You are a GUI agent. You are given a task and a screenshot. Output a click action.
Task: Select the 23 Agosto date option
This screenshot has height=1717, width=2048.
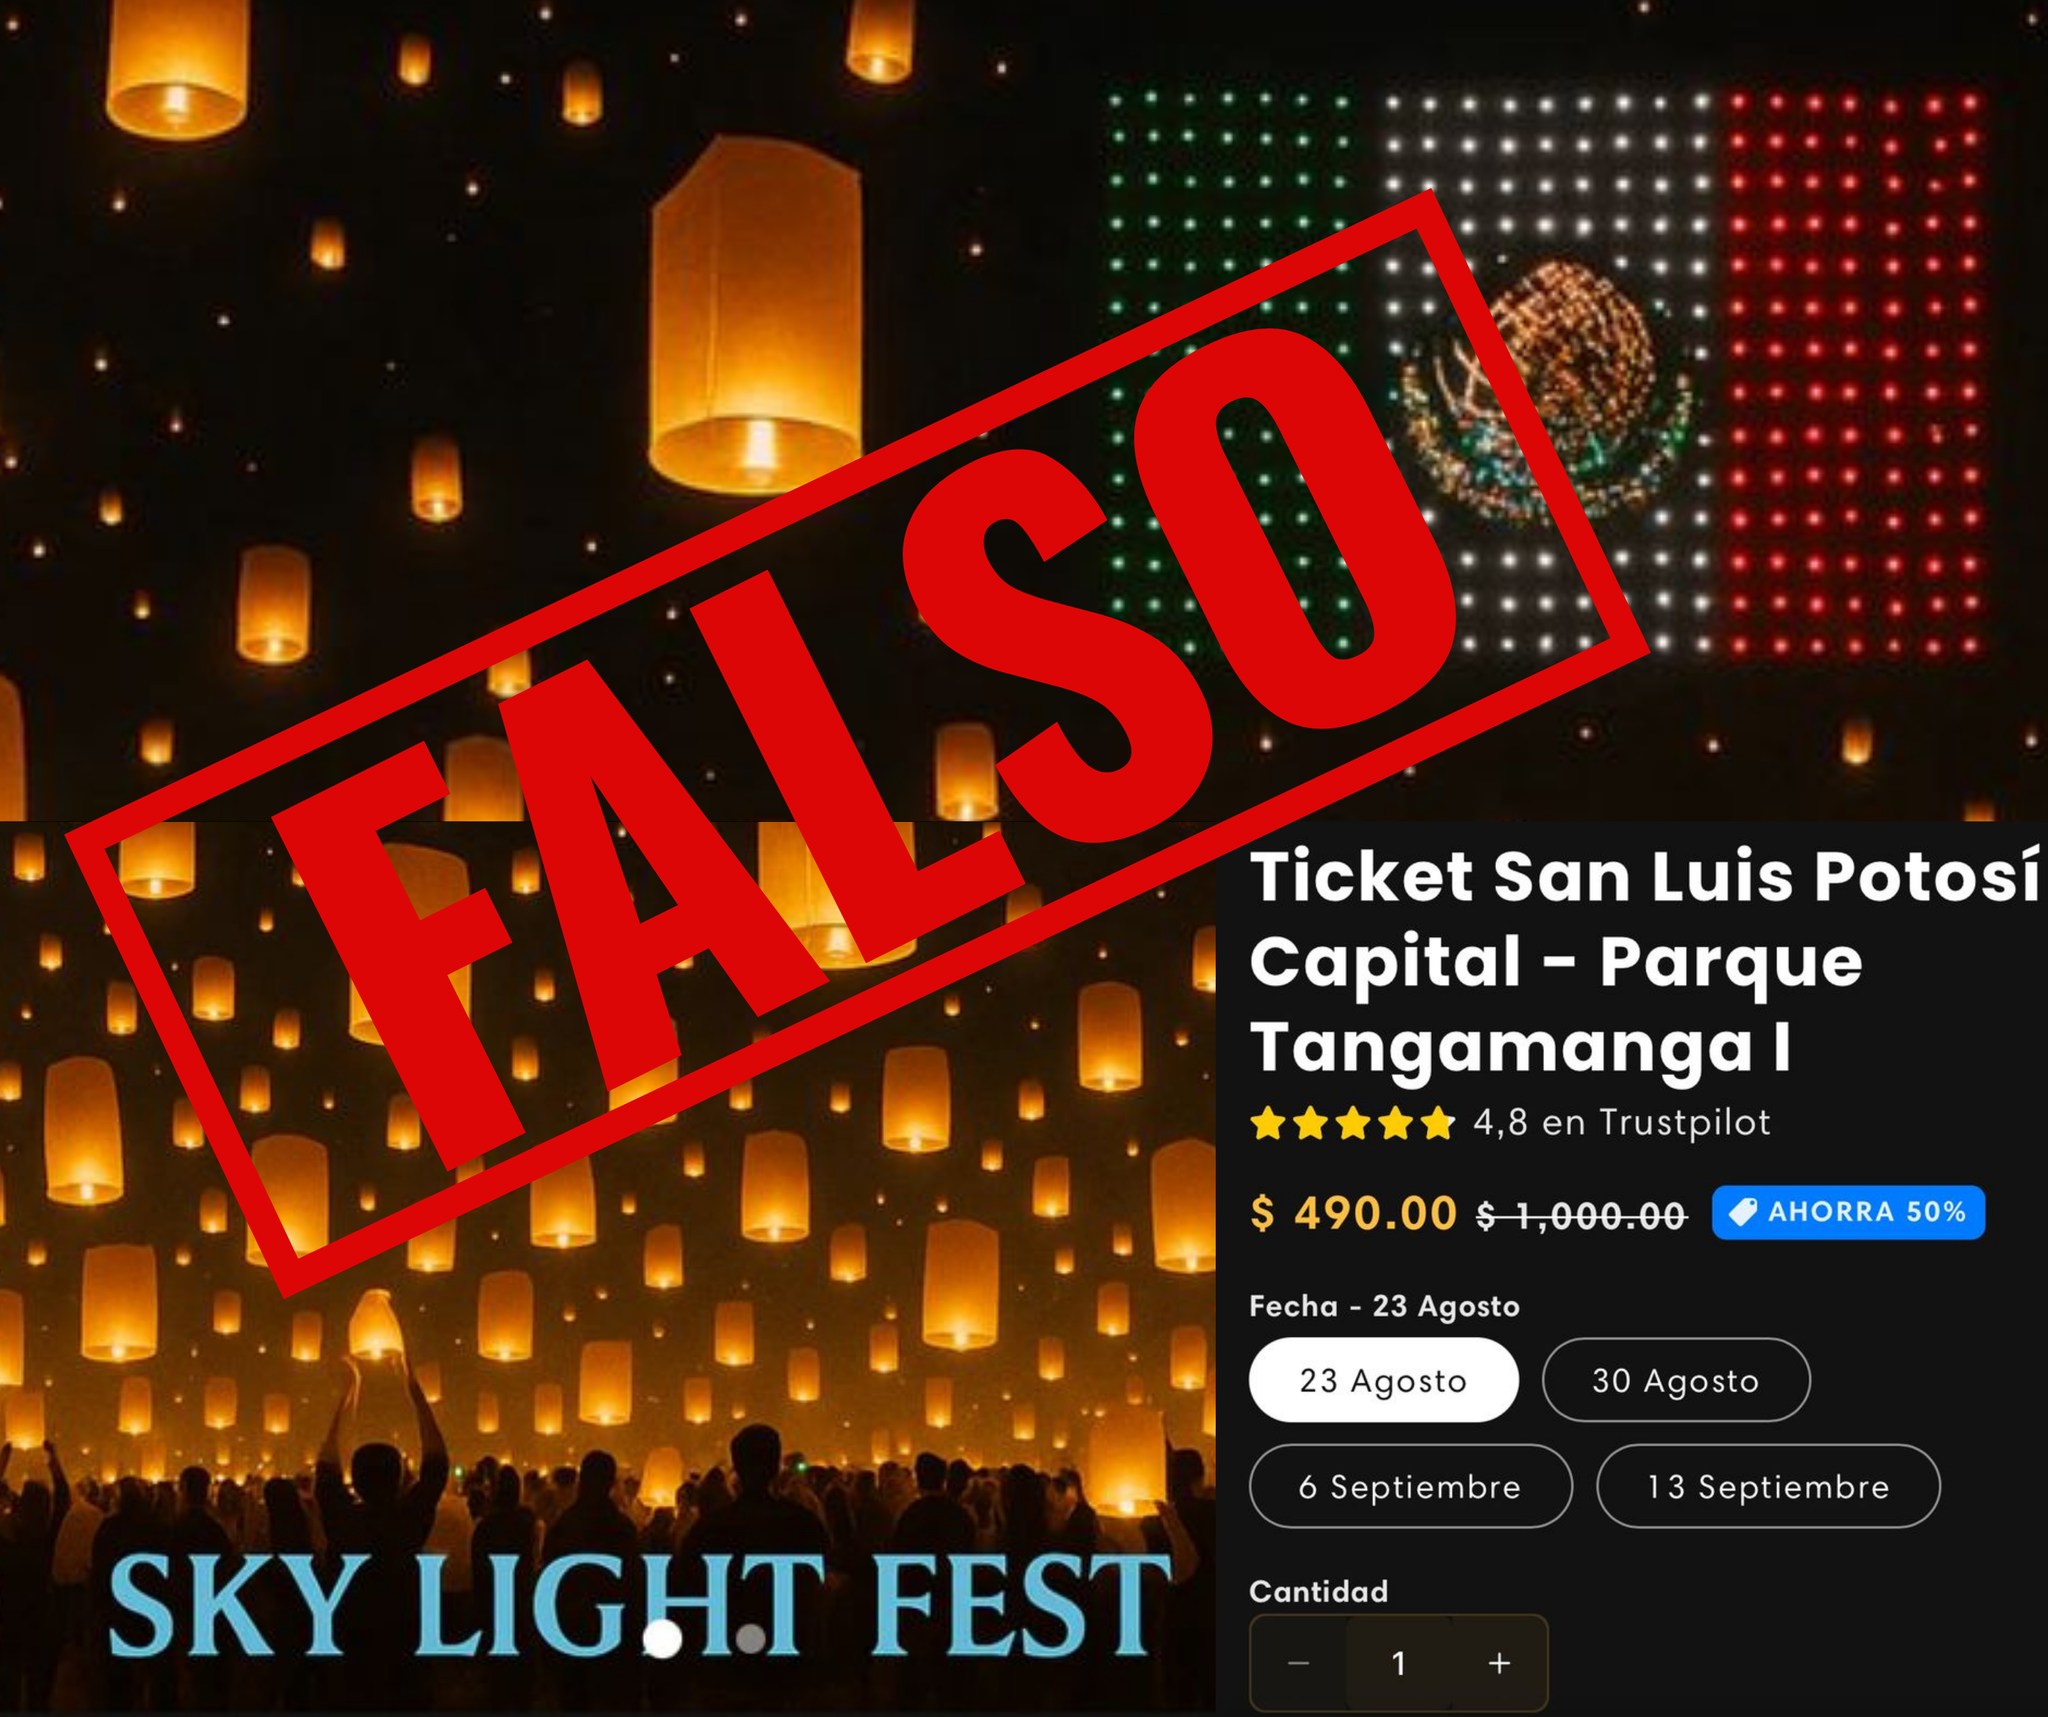click(1383, 1380)
